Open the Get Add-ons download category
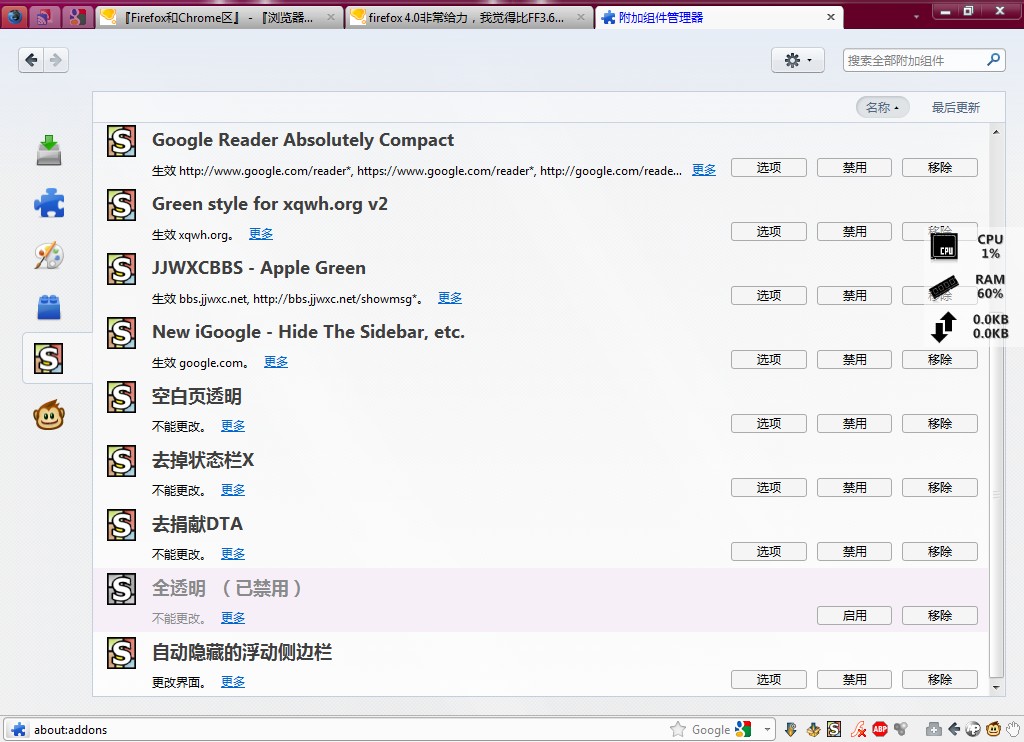This screenshot has width=1024, height=742. pos(49,150)
